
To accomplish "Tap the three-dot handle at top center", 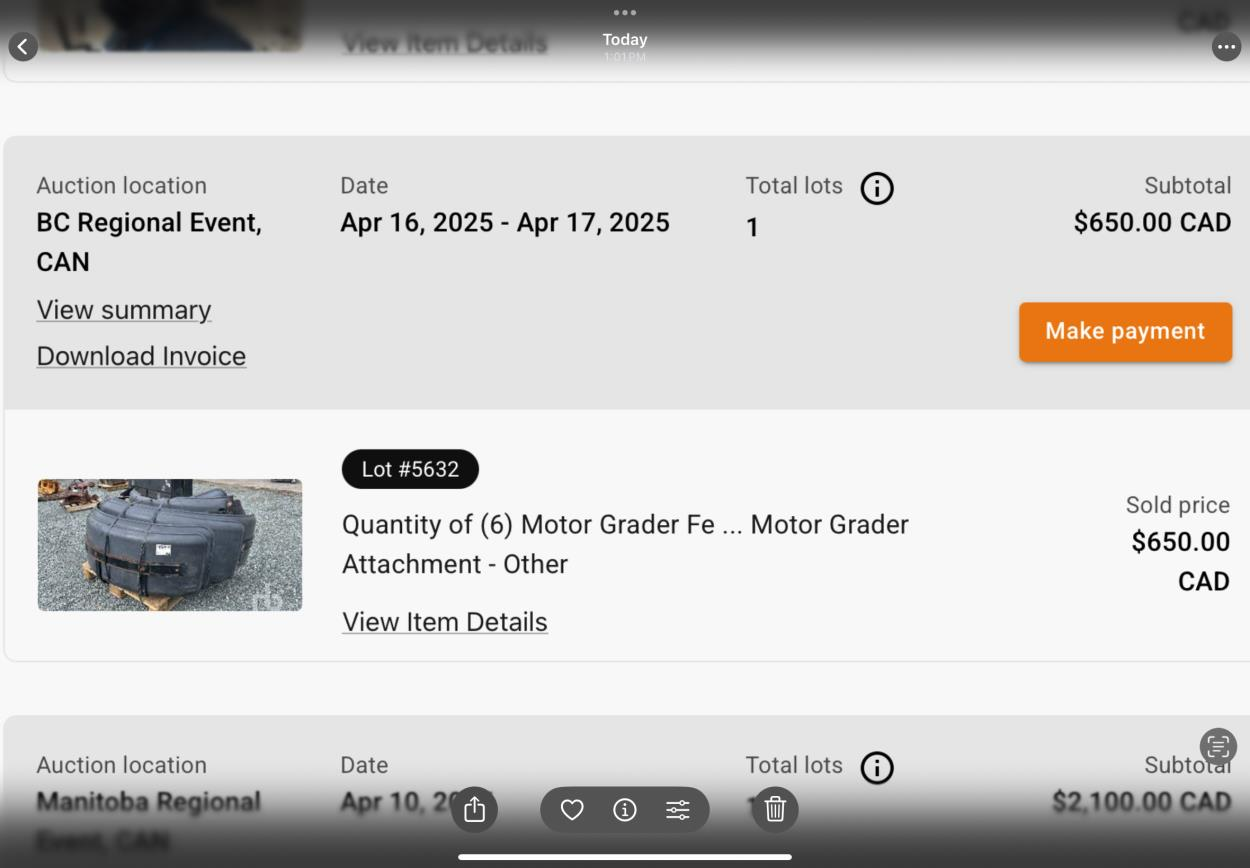I will pyautogui.click(x=625, y=13).
